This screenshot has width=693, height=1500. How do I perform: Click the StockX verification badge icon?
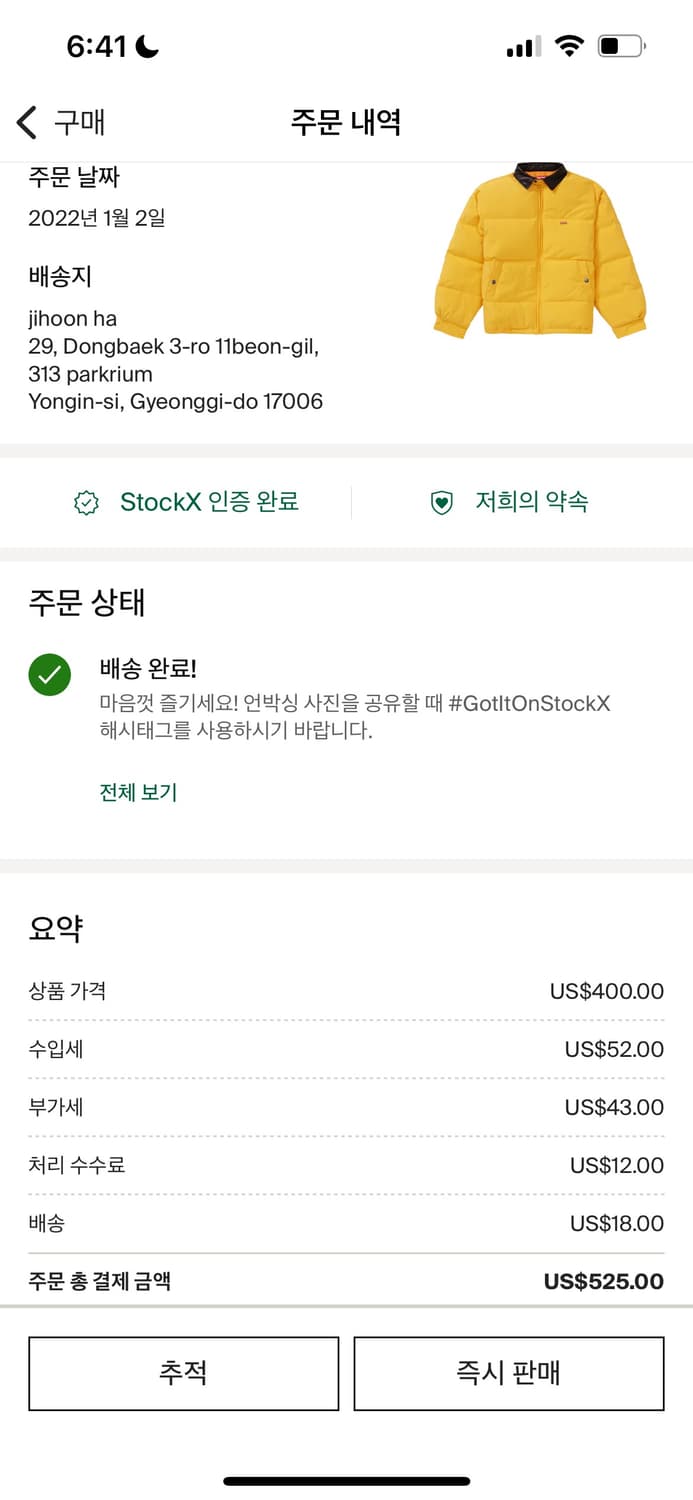[88, 502]
